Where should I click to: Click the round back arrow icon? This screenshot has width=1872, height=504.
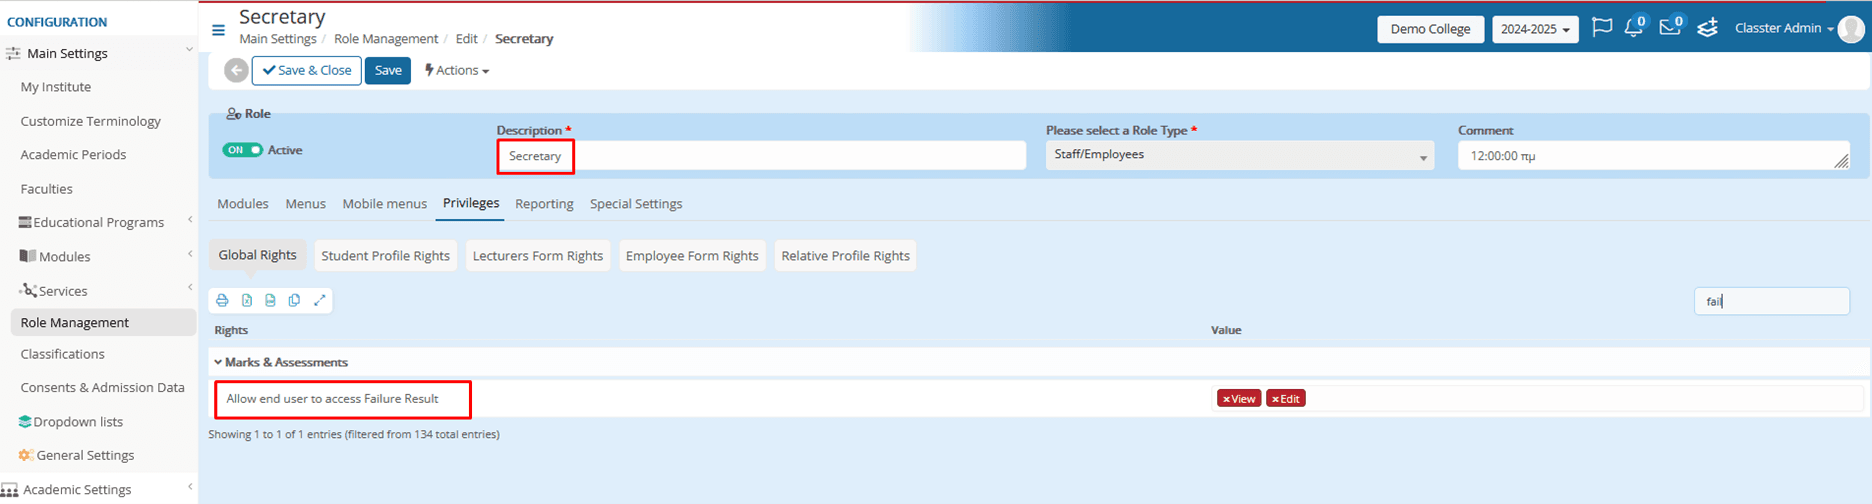236,71
